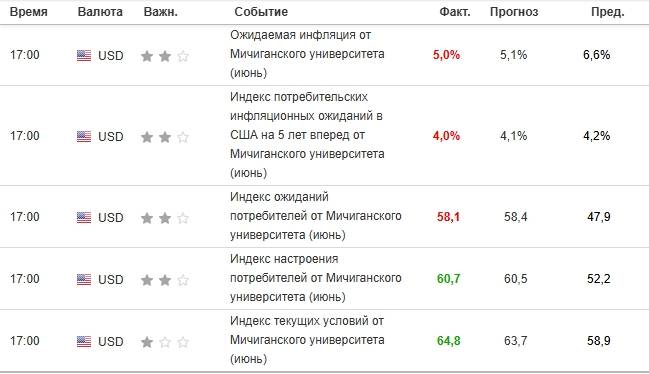Viewport: 649px width, 374px height.
Task: Click the "Важн." column header
Action: (161, 12)
